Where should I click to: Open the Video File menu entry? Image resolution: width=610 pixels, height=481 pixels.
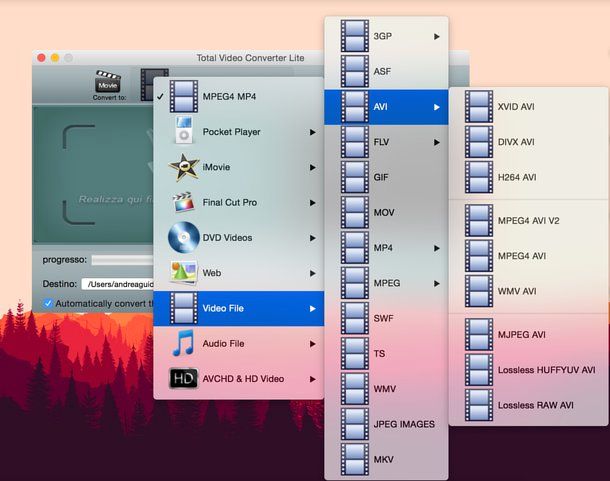[239, 308]
